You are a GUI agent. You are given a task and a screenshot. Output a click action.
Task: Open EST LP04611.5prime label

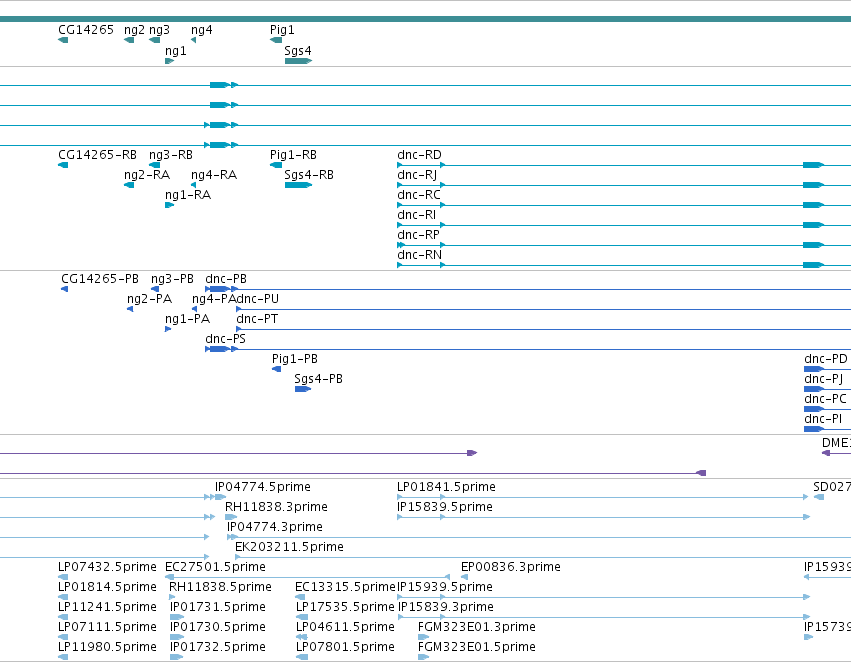coord(345,628)
